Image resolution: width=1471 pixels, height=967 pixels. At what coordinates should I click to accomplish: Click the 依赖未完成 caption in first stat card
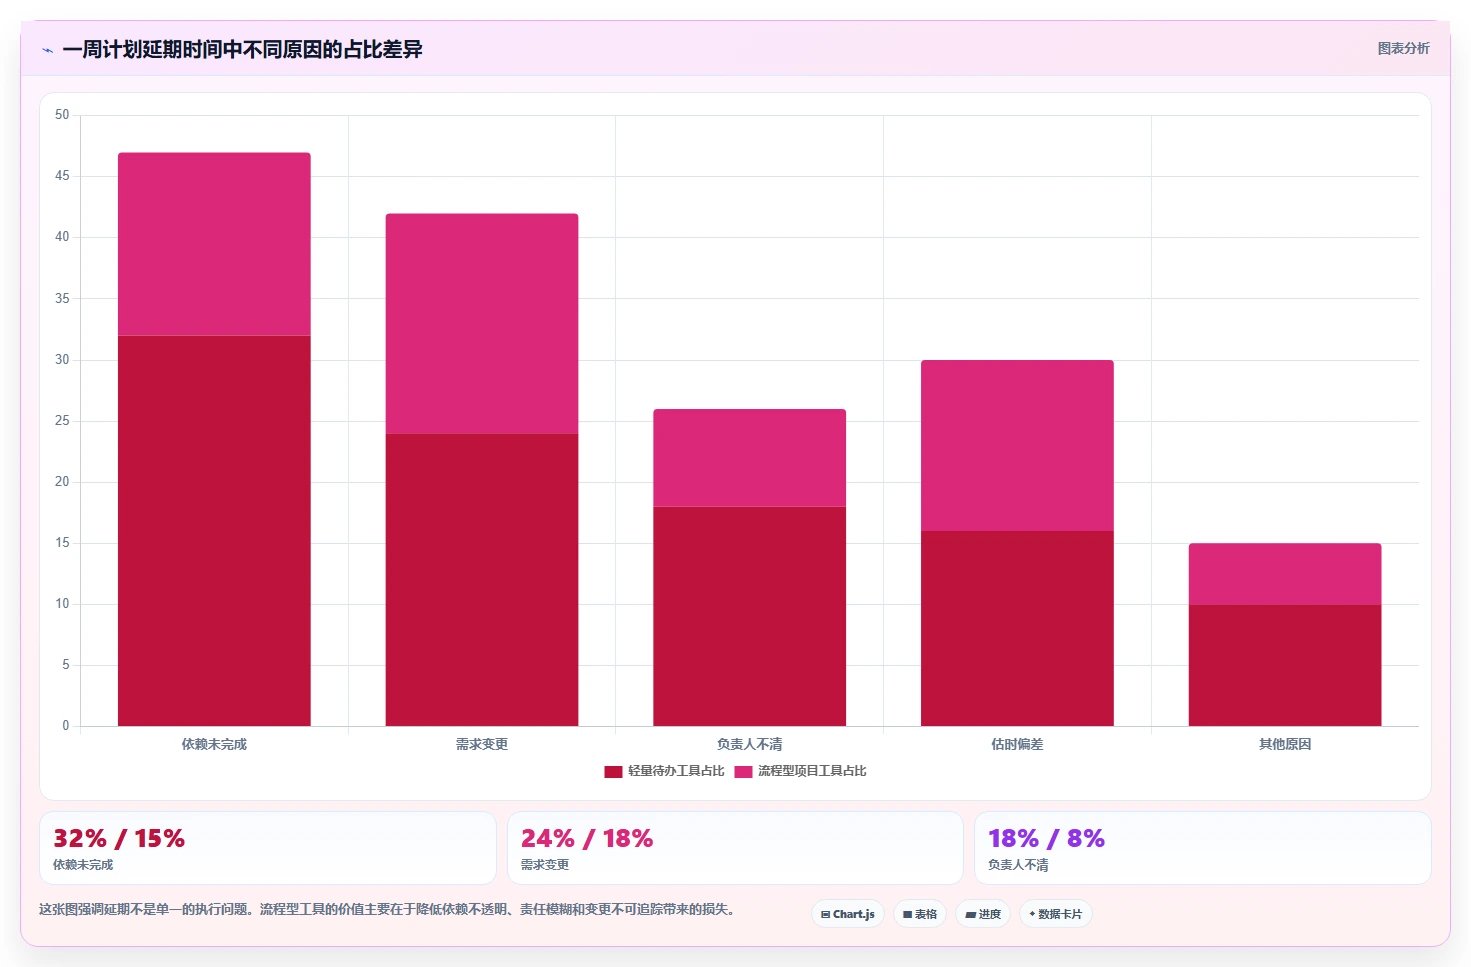[x=83, y=865]
